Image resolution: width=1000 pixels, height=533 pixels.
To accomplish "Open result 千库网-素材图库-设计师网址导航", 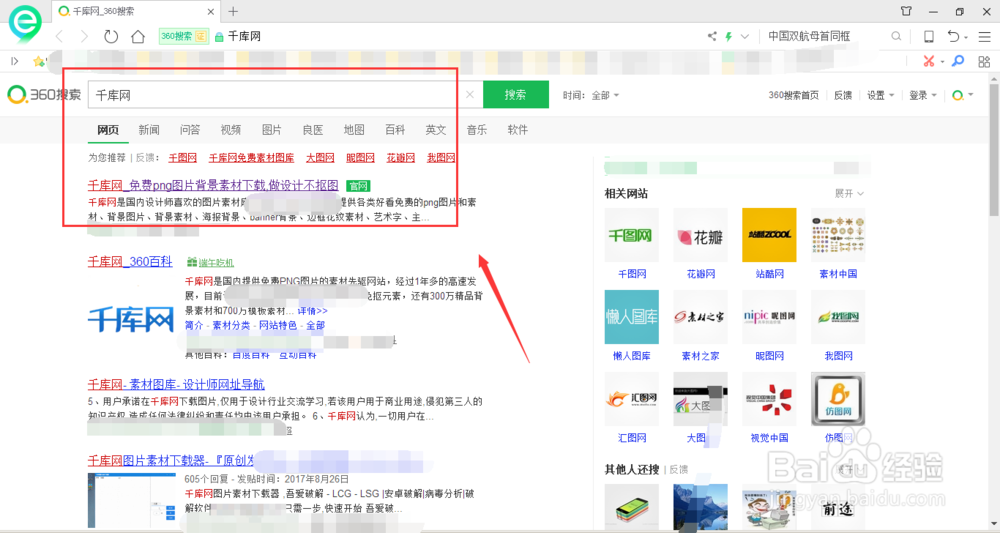I will pos(176,384).
